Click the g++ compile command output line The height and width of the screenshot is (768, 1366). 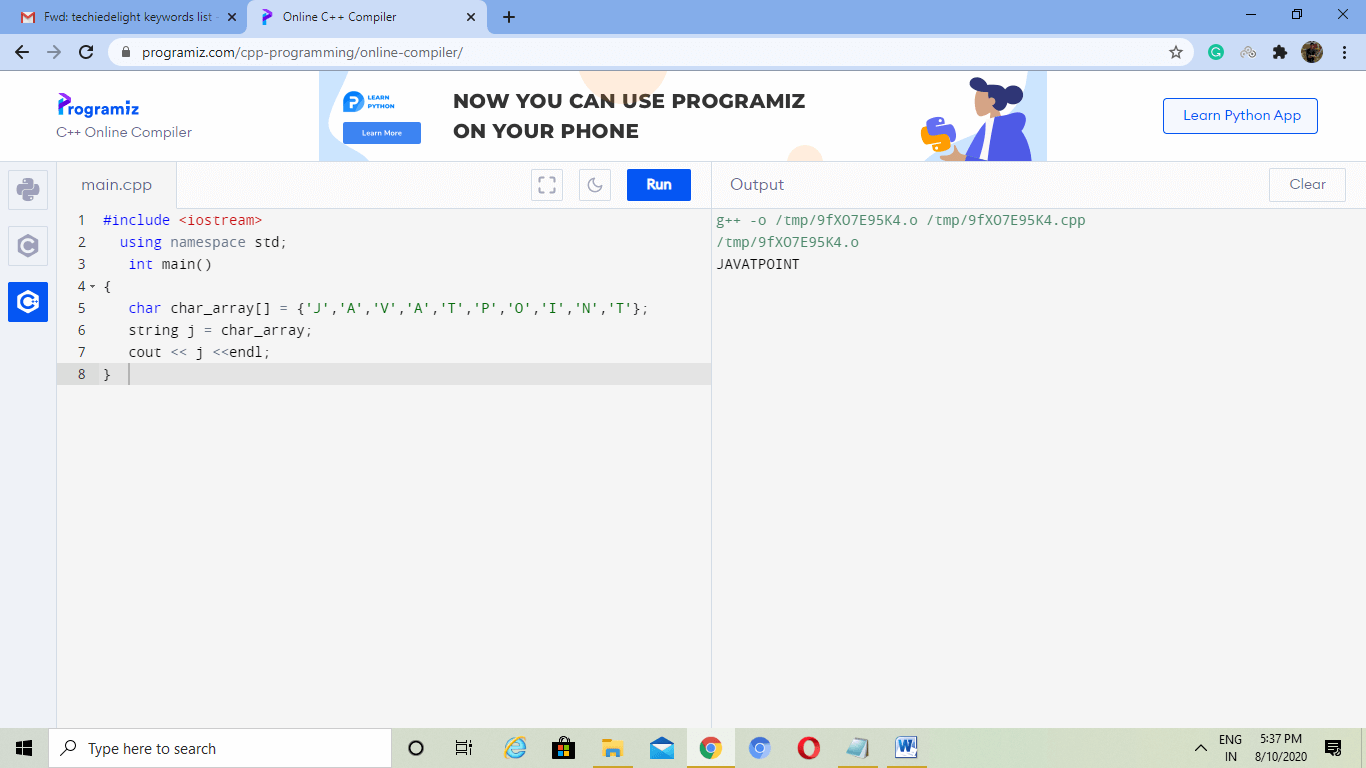(901, 220)
